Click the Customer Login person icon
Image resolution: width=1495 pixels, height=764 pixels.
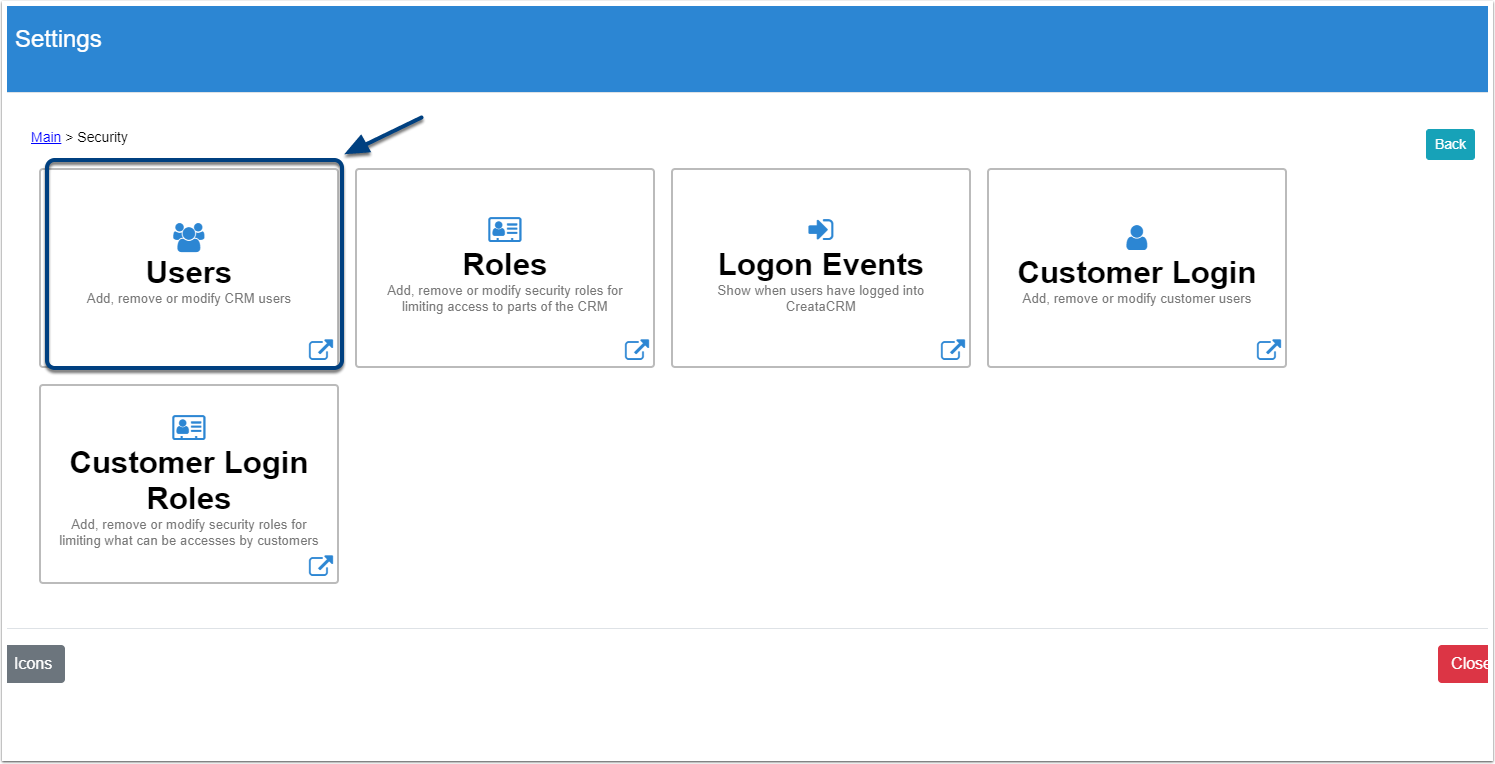pyautogui.click(x=1137, y=237)
